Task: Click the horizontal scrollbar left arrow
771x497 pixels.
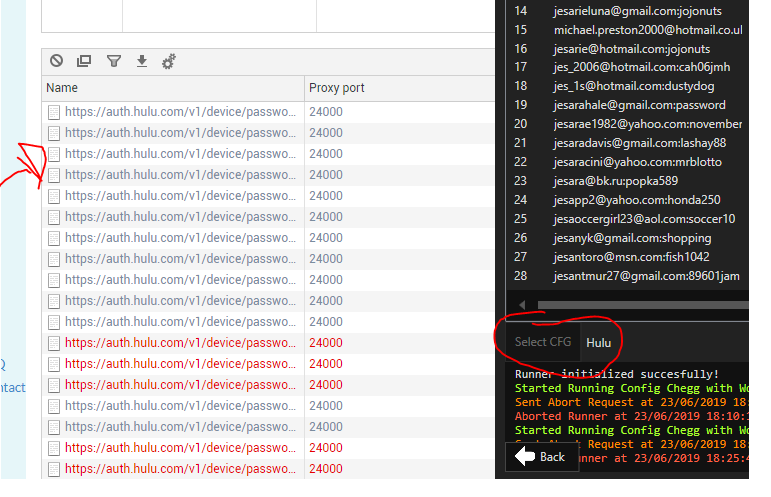Action: pos(522,305)
